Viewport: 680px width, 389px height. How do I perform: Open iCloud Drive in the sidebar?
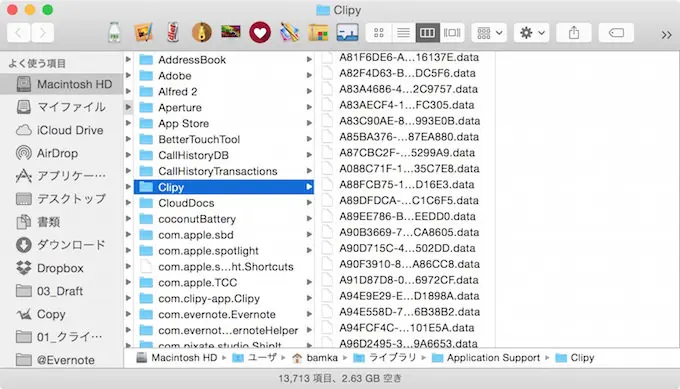point(62,130)
